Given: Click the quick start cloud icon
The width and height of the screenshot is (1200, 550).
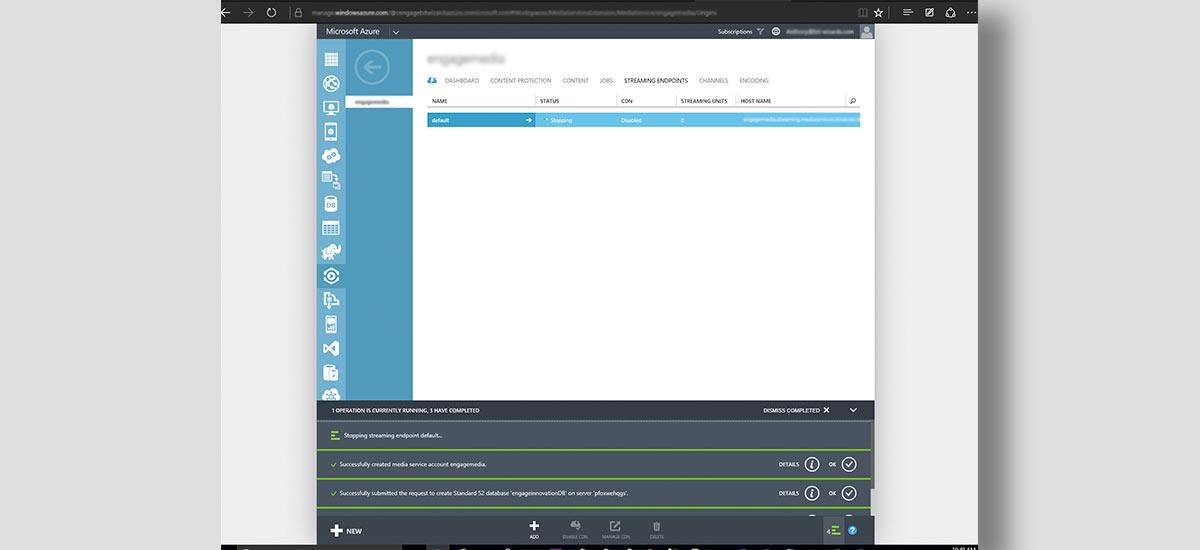Looking at the screenshot, I should click(x=432, y=80).
